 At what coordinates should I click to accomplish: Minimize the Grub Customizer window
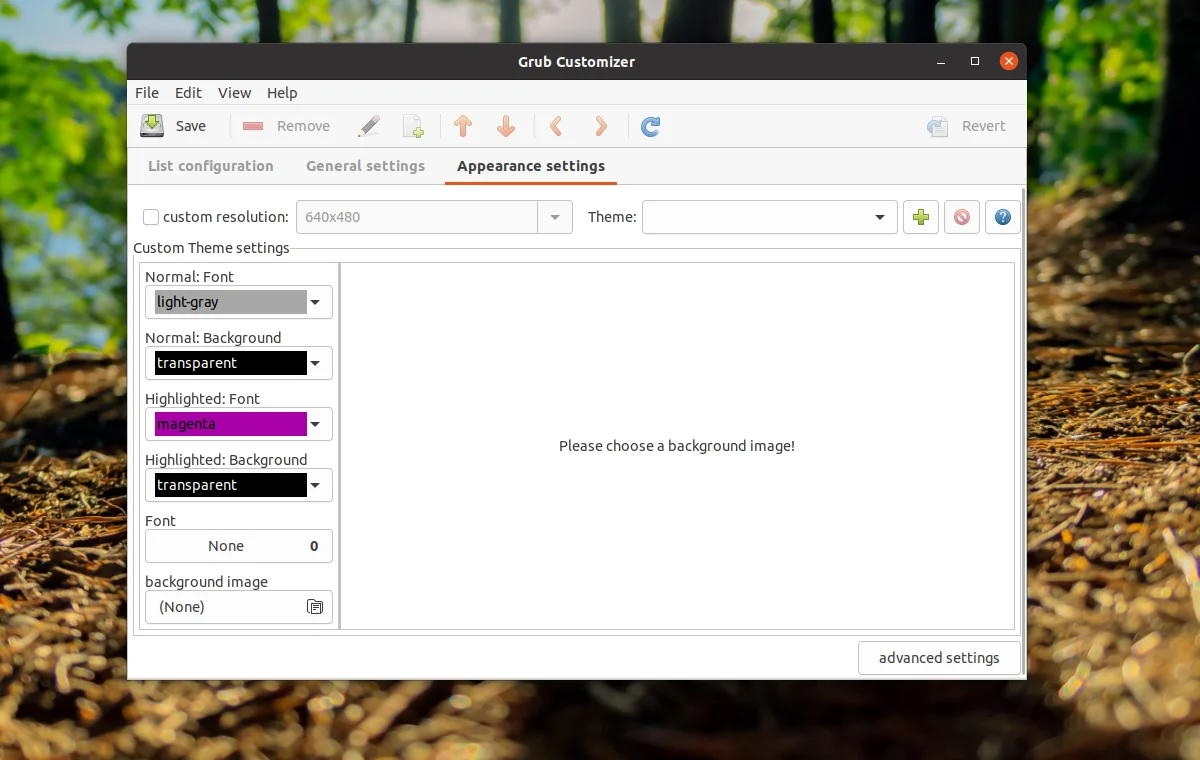pyautogui.click(x=940, y=62)
